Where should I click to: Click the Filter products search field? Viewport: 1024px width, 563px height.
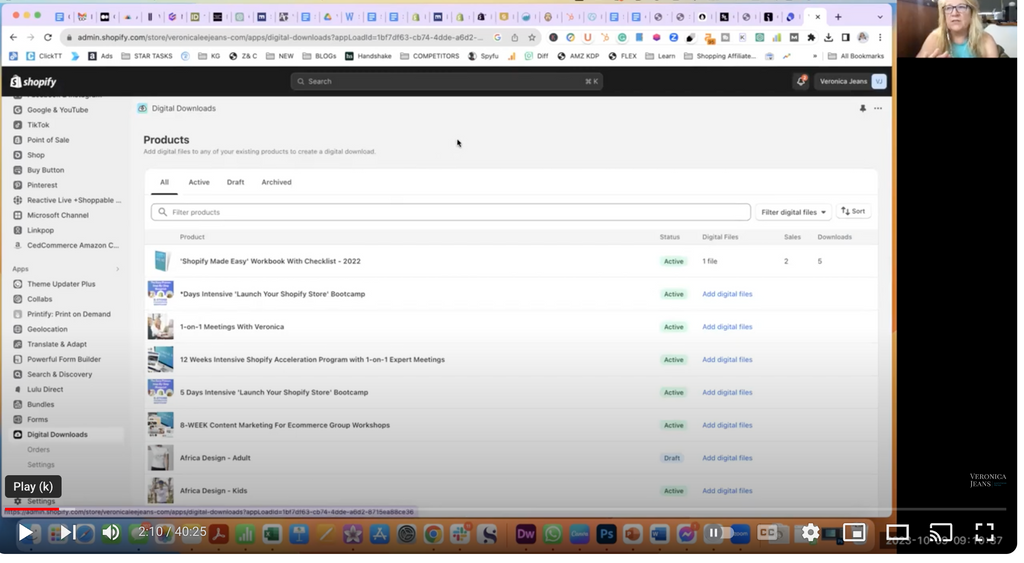click(x=450, y=212)
